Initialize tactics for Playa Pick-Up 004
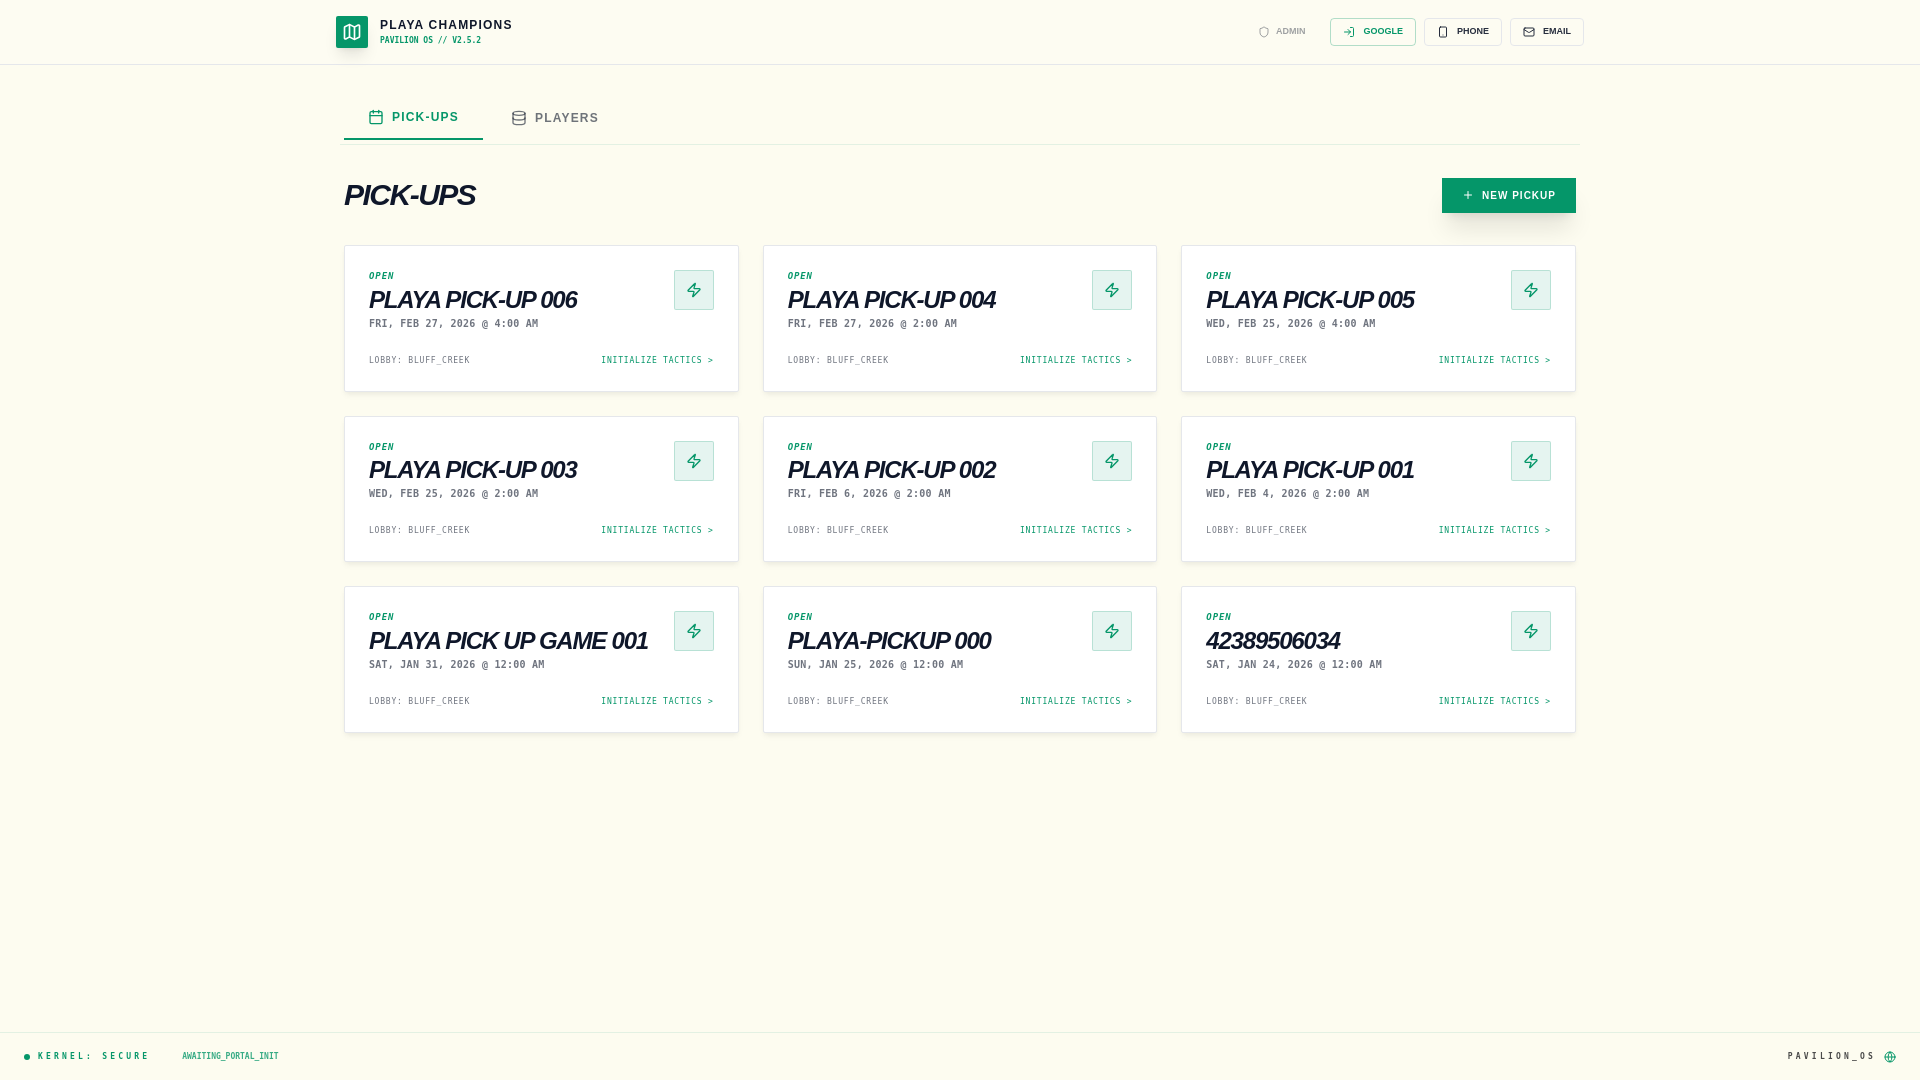Viewport: 1920px width, 1080px height. tap(1076, 360)
